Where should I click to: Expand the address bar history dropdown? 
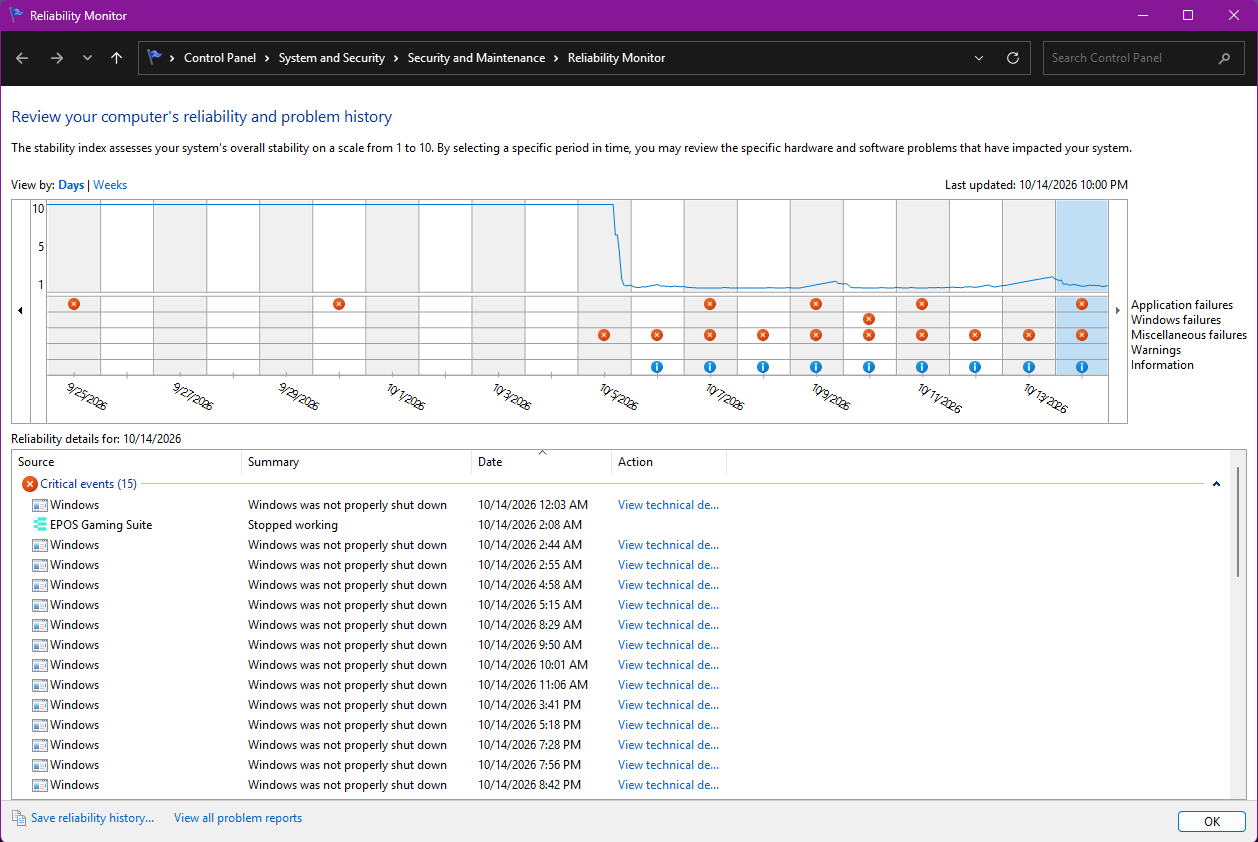(x=979, y=58)
